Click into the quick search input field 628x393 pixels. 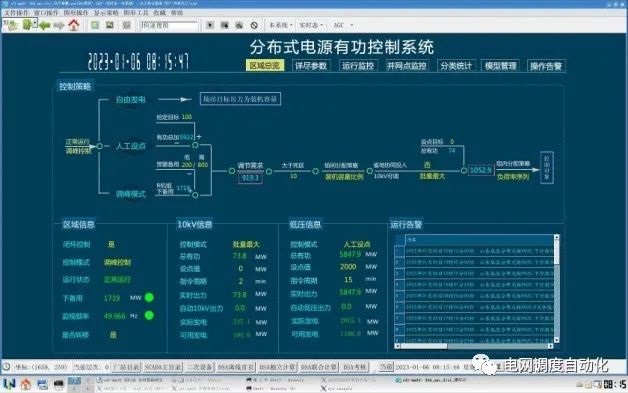169,25
